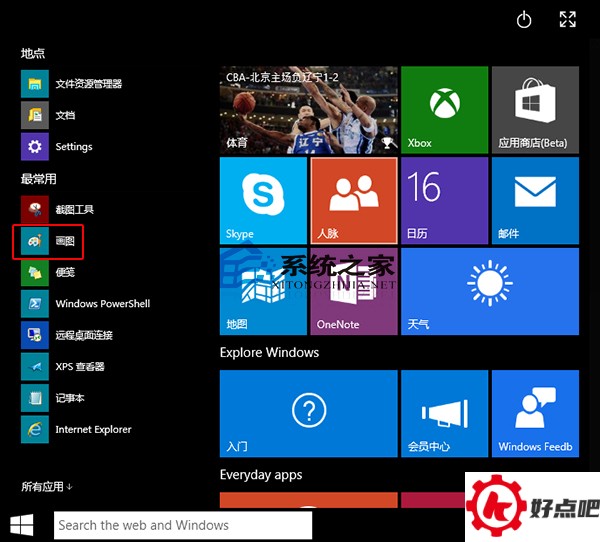Open the Maps (地图) tile

[263, 291]
